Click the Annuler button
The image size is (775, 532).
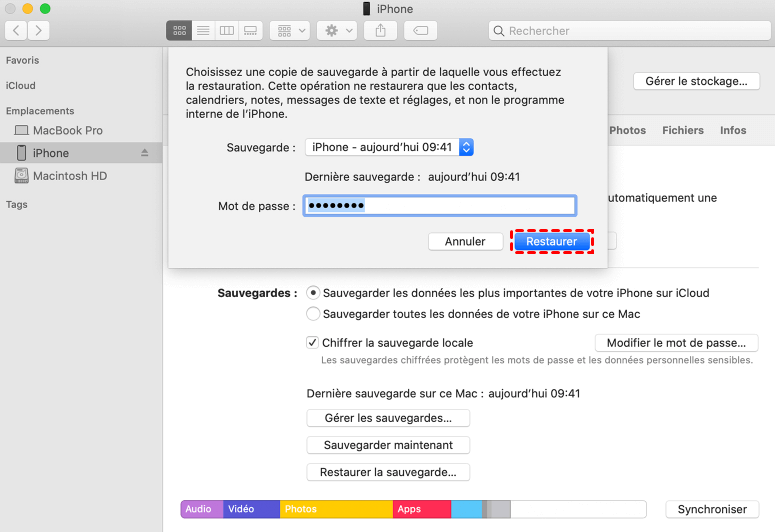[465, 241]
